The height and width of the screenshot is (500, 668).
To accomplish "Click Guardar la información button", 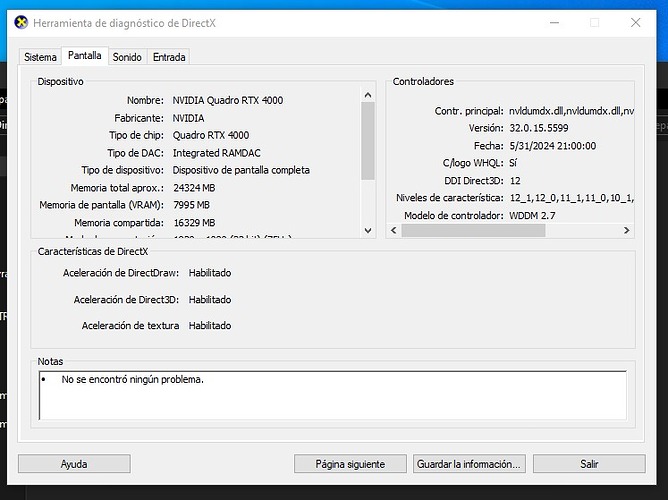I will [x=469, y=464].
